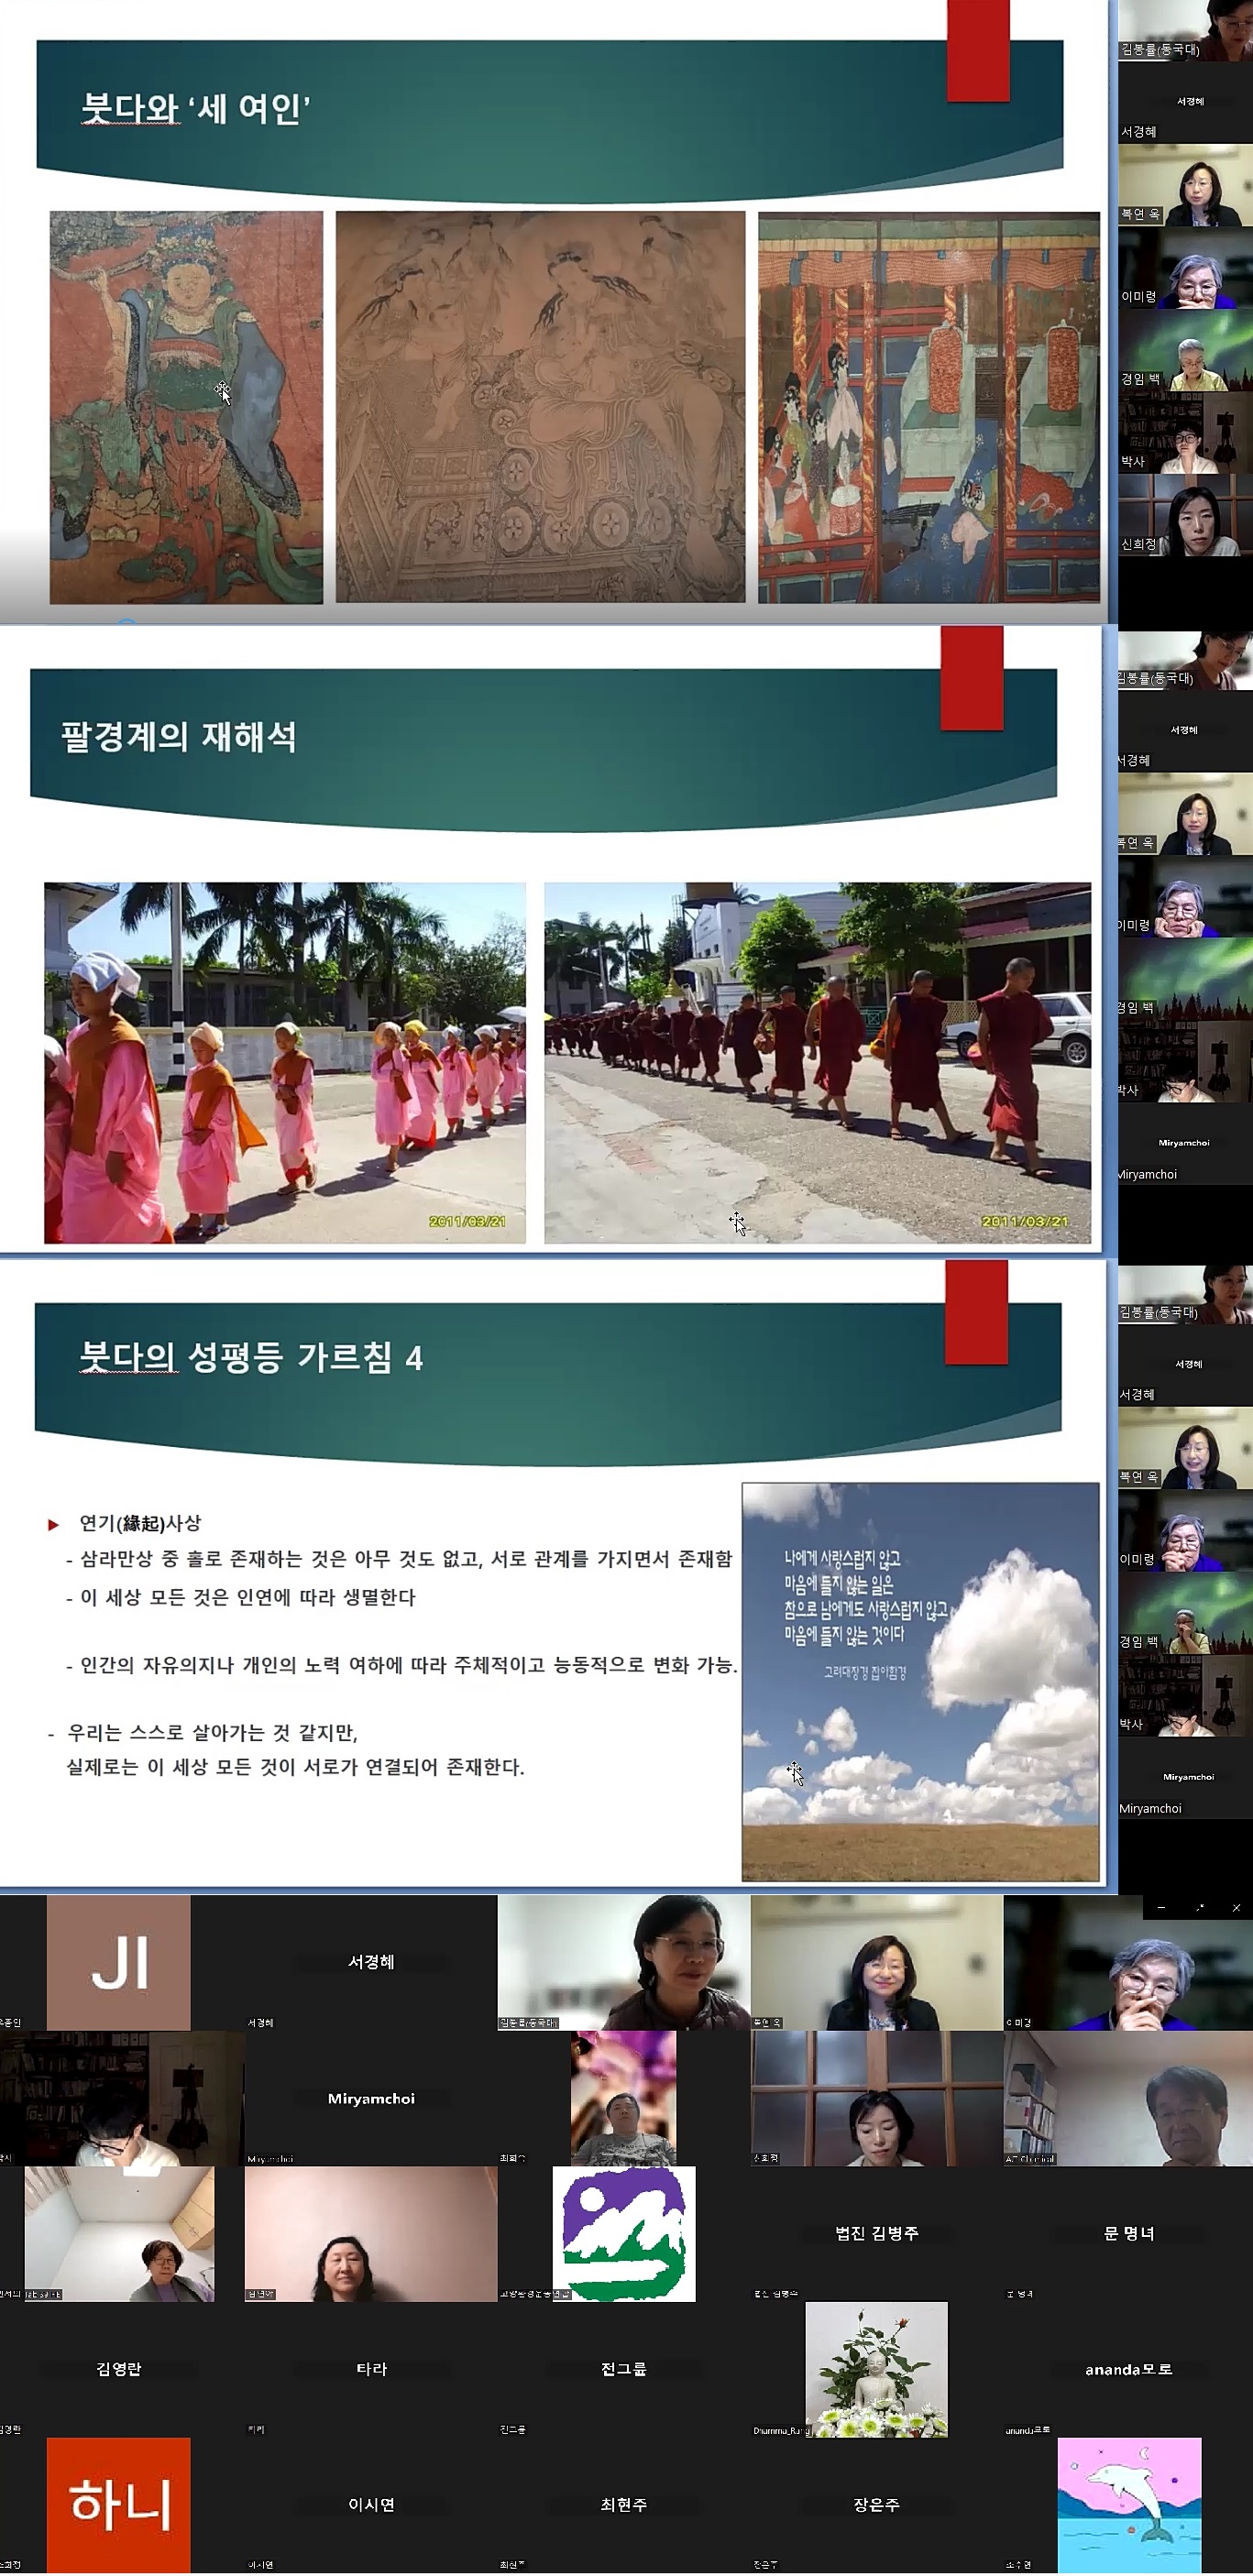Select the 최현주 participant tile

click(624, 2504)
